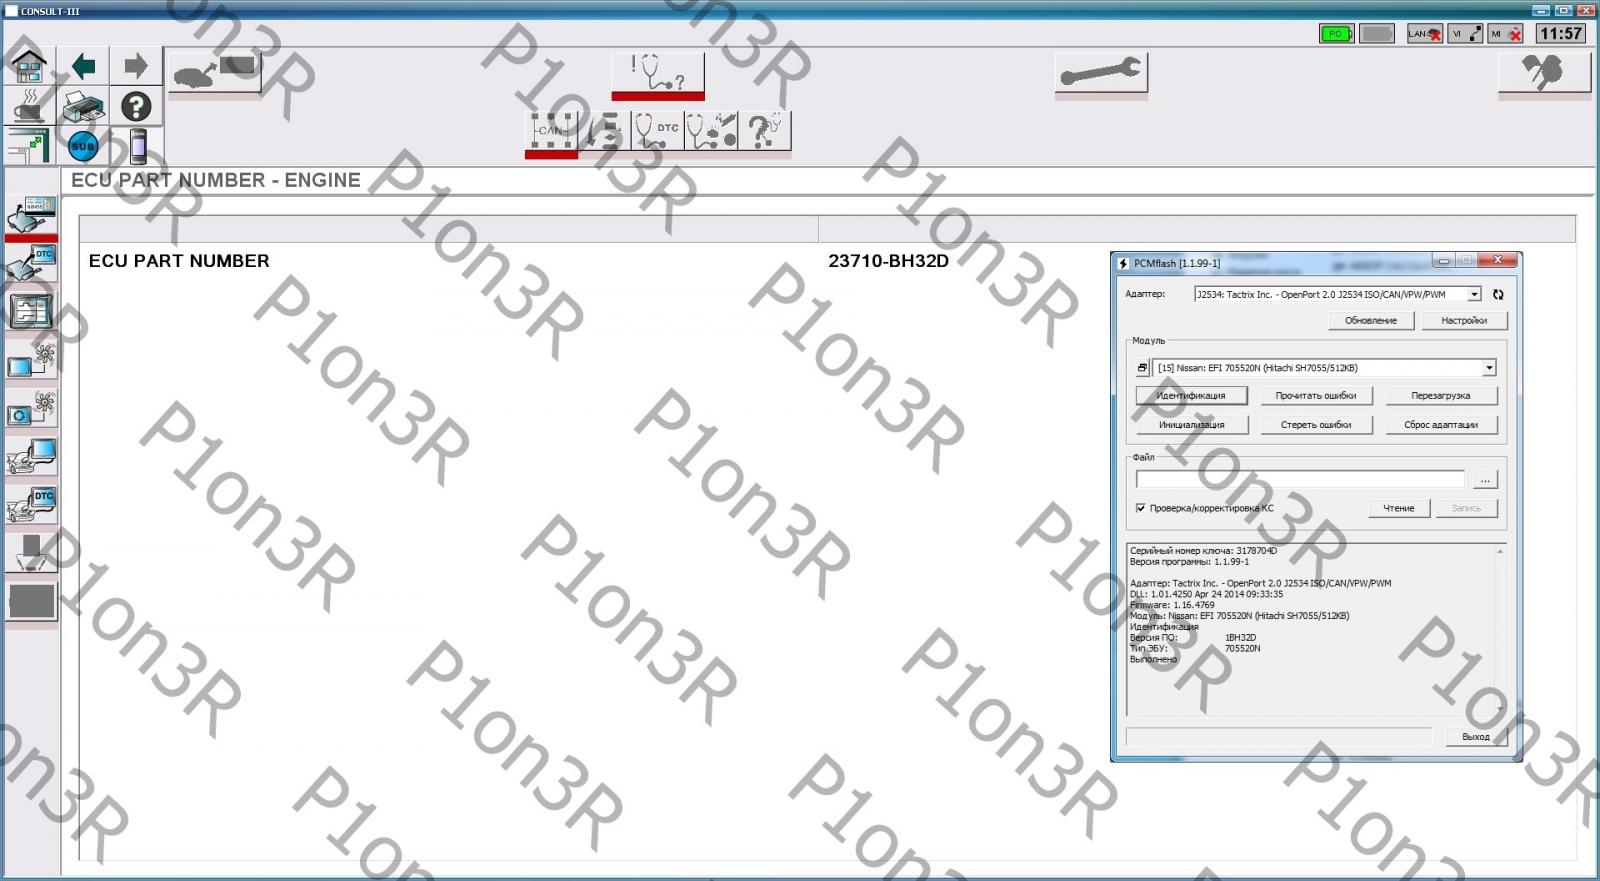Click stethoscope with parts work support icon

tap(711, 131)
